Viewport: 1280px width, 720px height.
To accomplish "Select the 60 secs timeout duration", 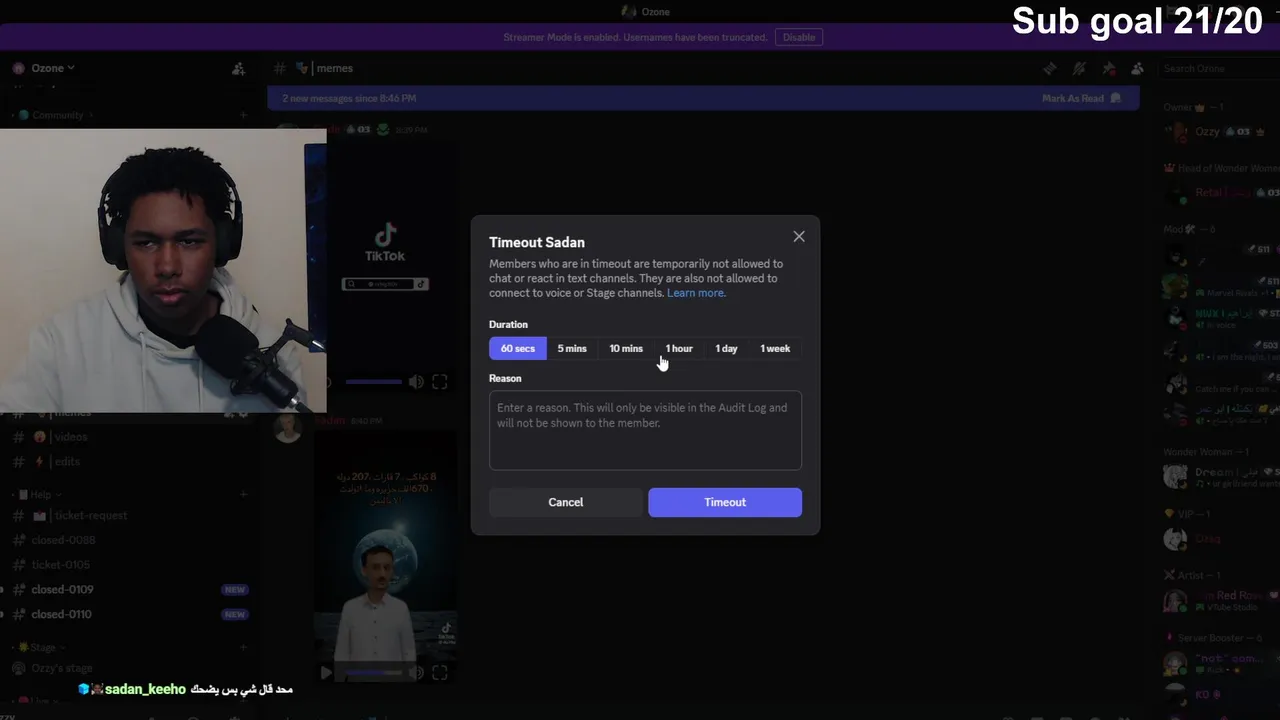I will tap(518, 348).
